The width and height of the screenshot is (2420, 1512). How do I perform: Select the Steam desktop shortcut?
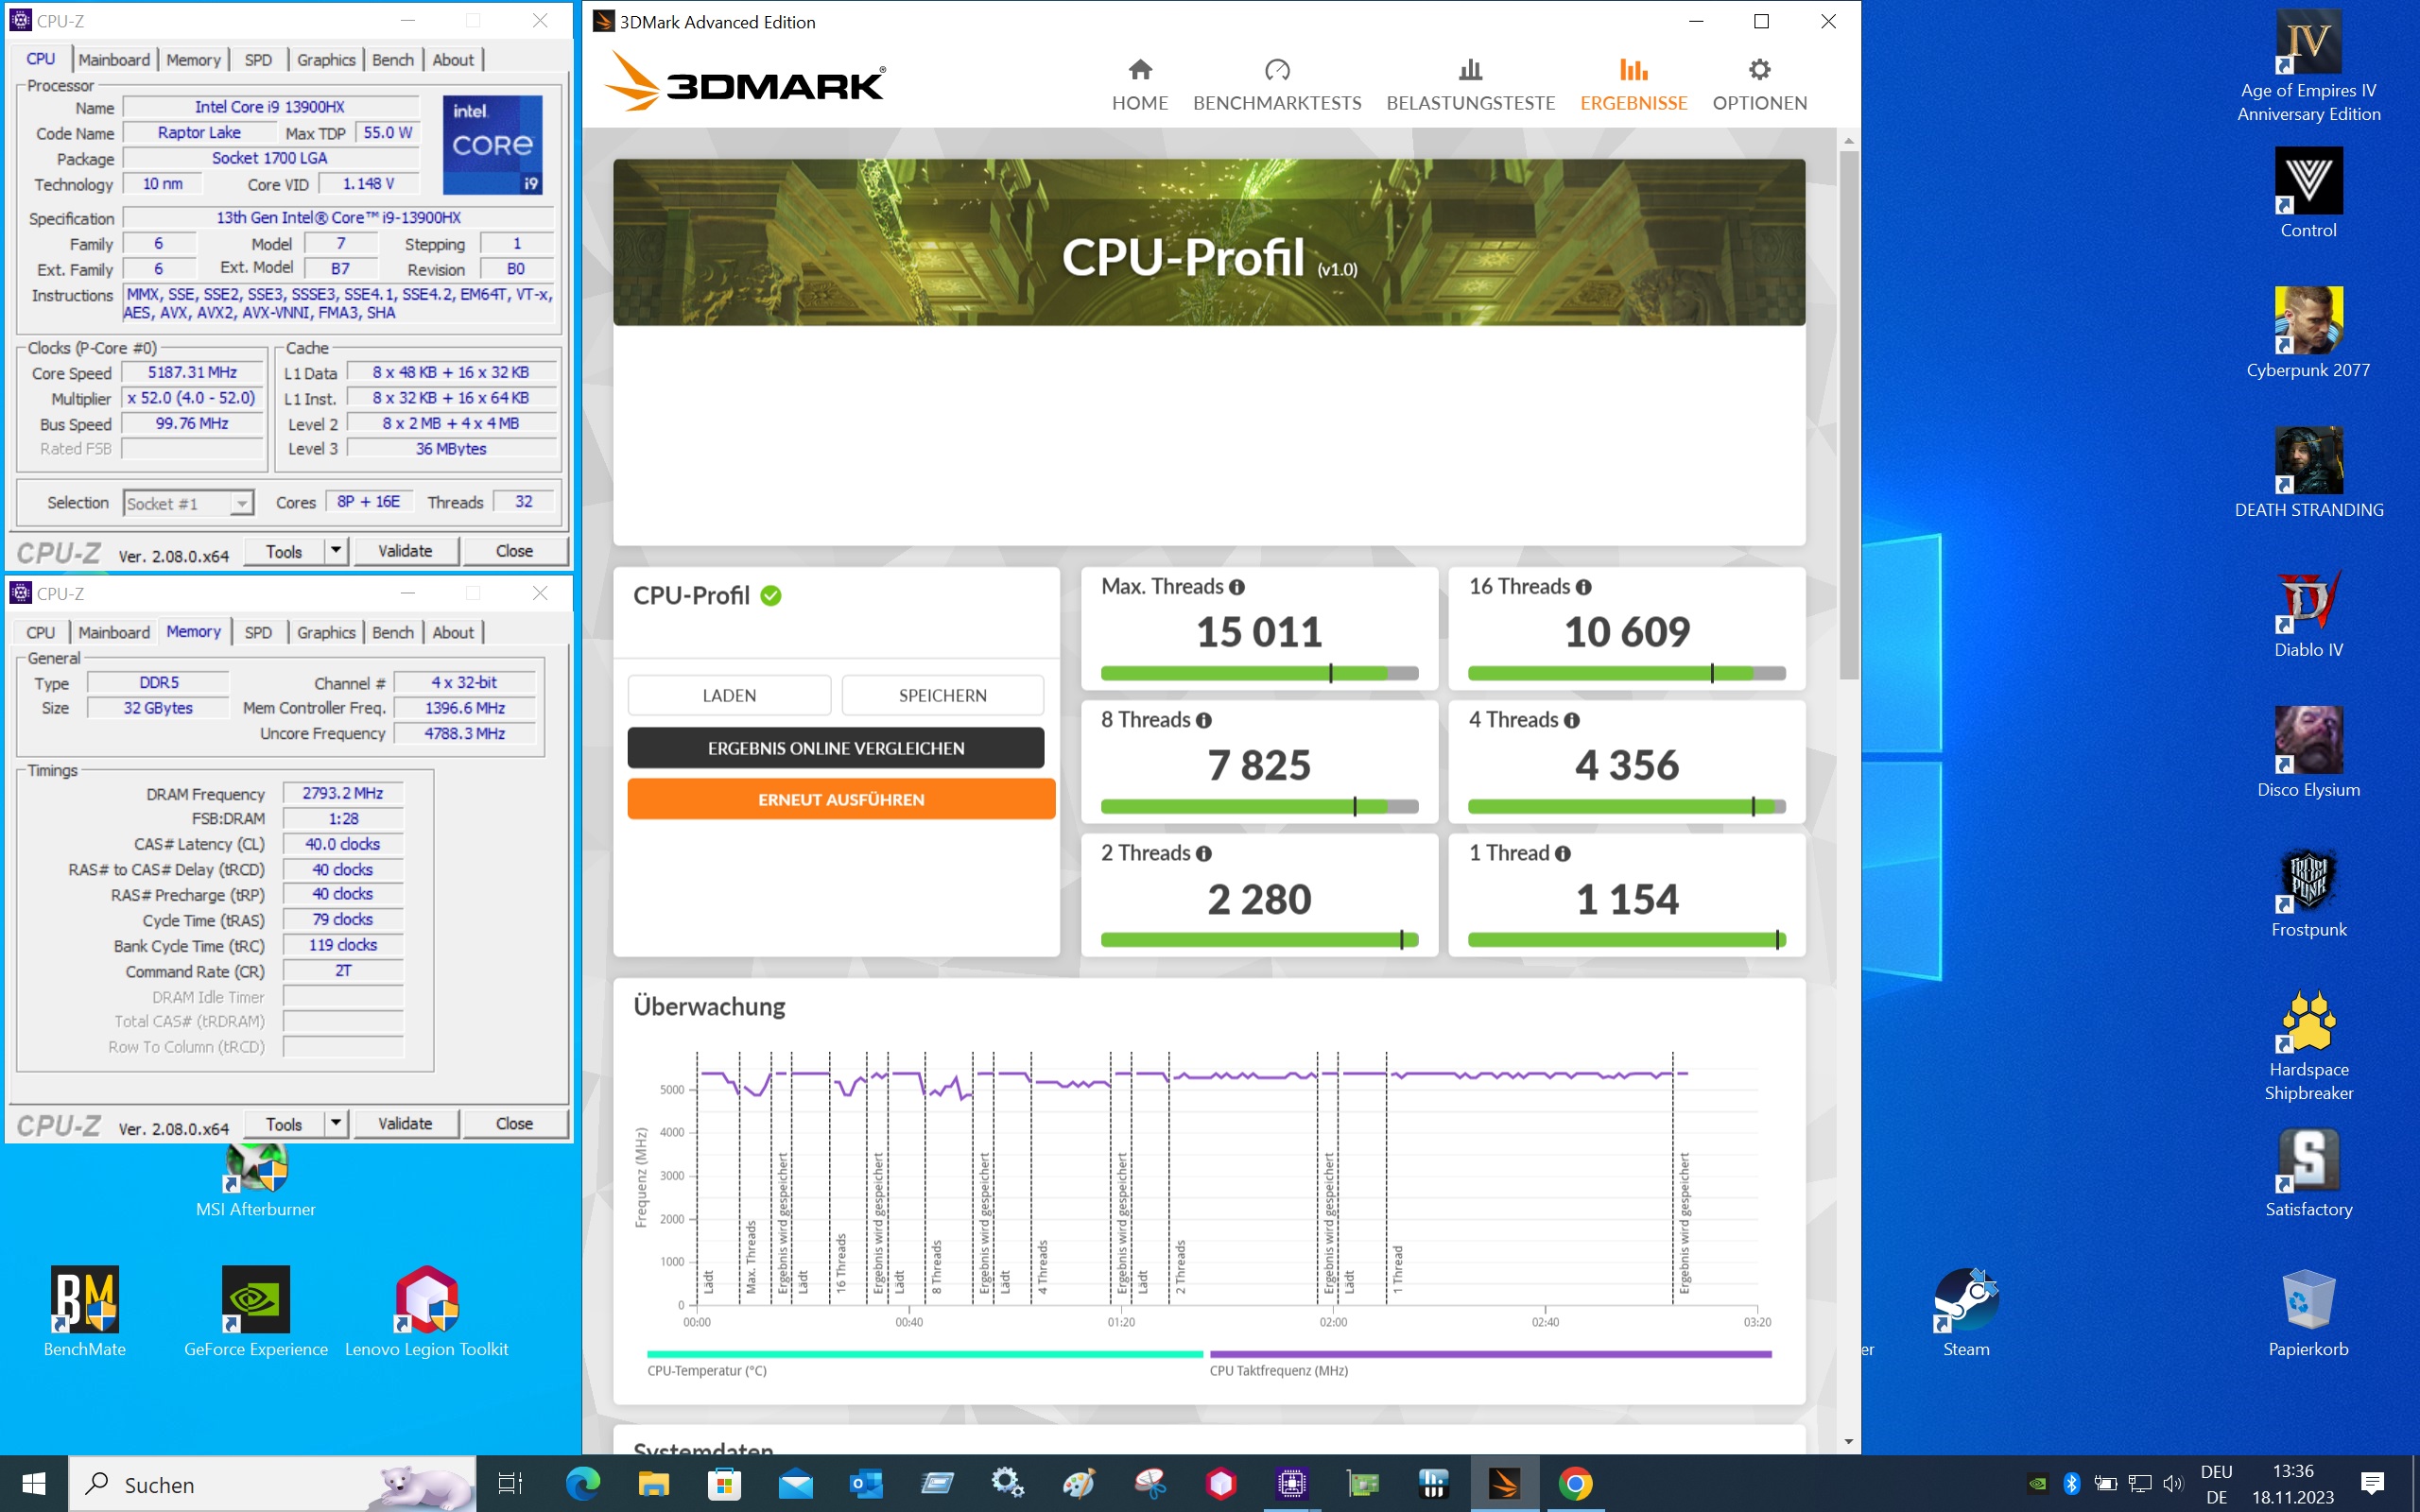click(1966, 1313)
